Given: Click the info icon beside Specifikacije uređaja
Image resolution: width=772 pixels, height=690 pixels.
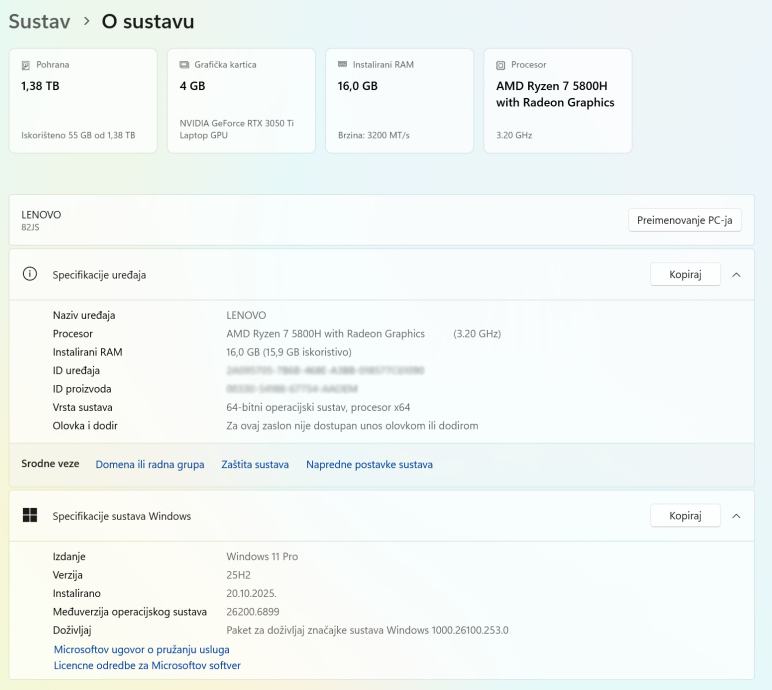Looking at the screenshot, I should click(x=30, y=274).
